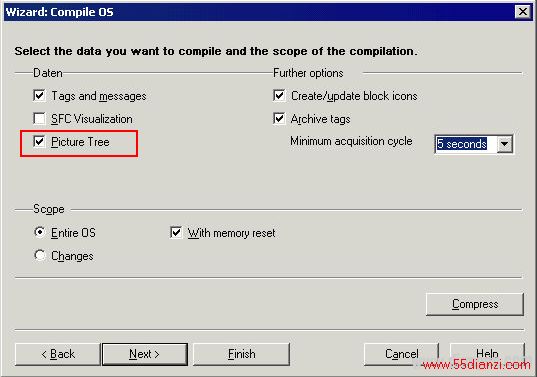The height and width of the screenshot is (377, 537).
Task: Click the Wizard: Compile OS title bar
Action: click(x=259, y=12)
